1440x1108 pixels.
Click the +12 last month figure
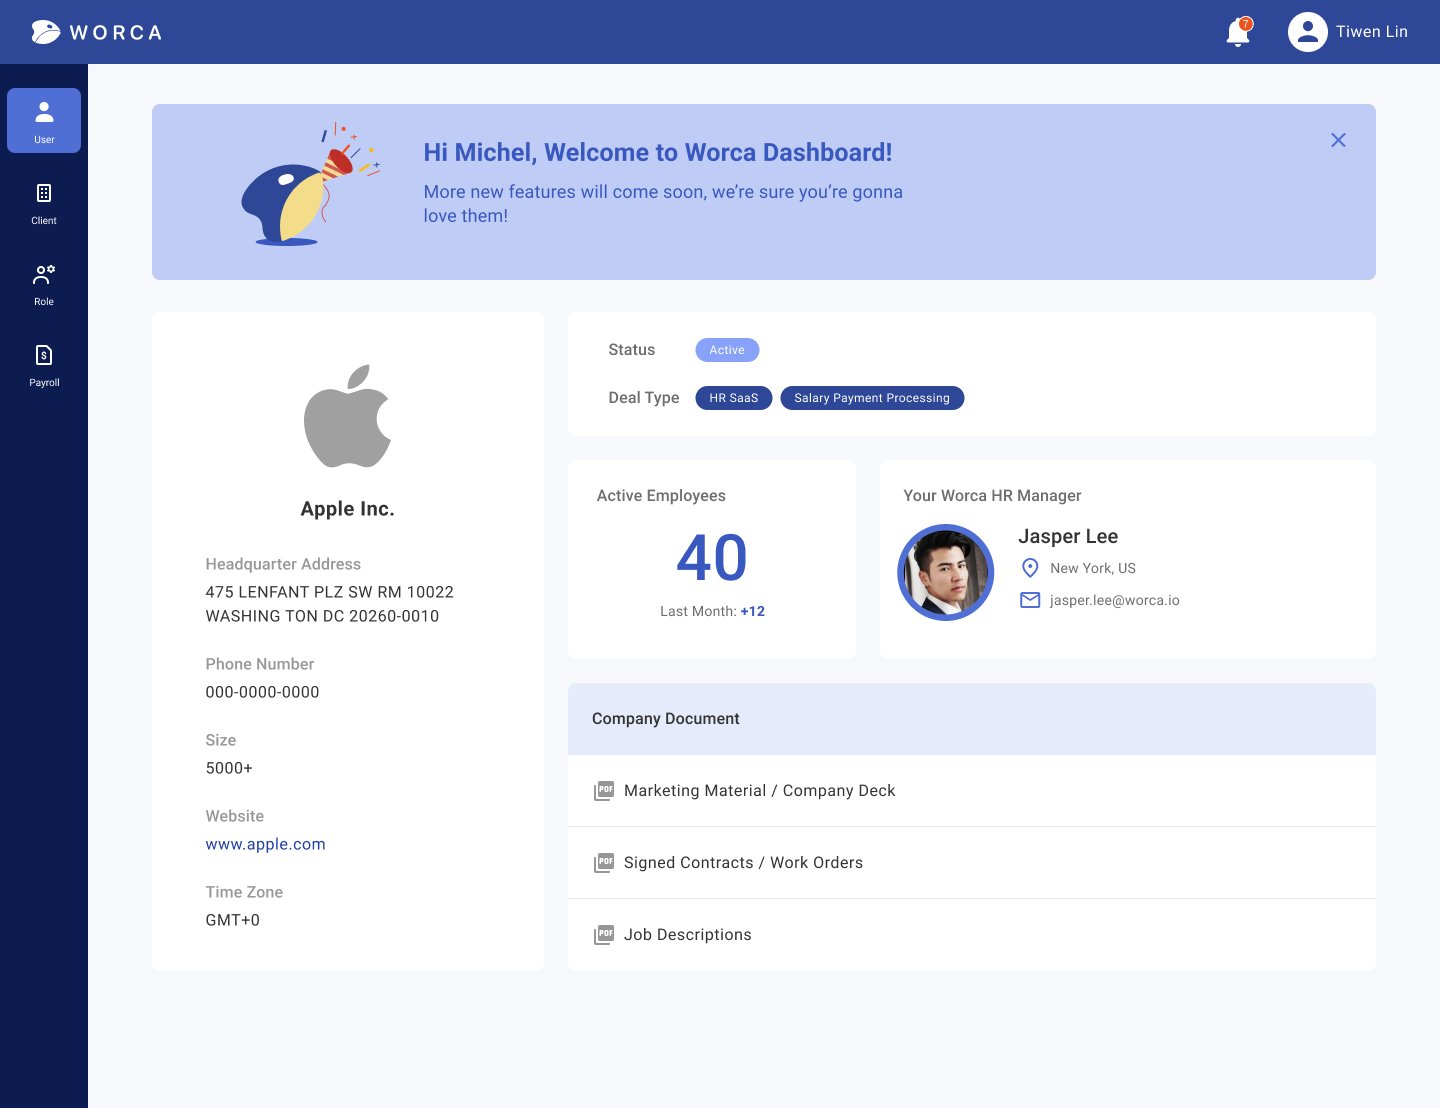point(753,611)
